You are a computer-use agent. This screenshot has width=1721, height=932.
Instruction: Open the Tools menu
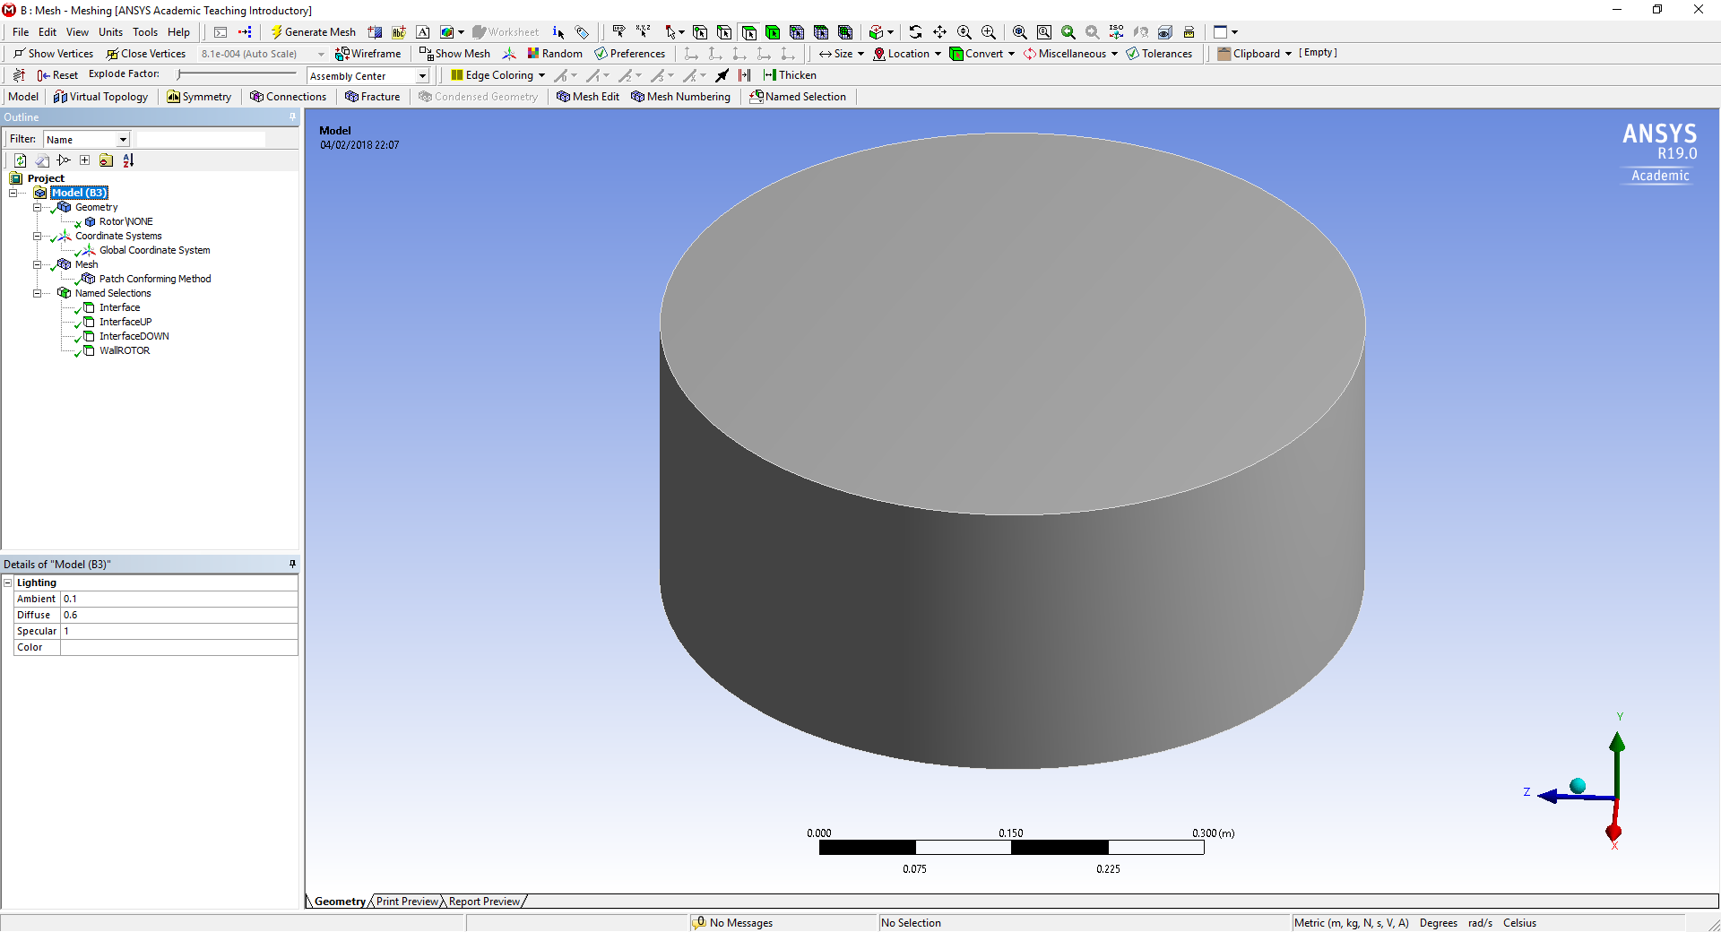145,32
